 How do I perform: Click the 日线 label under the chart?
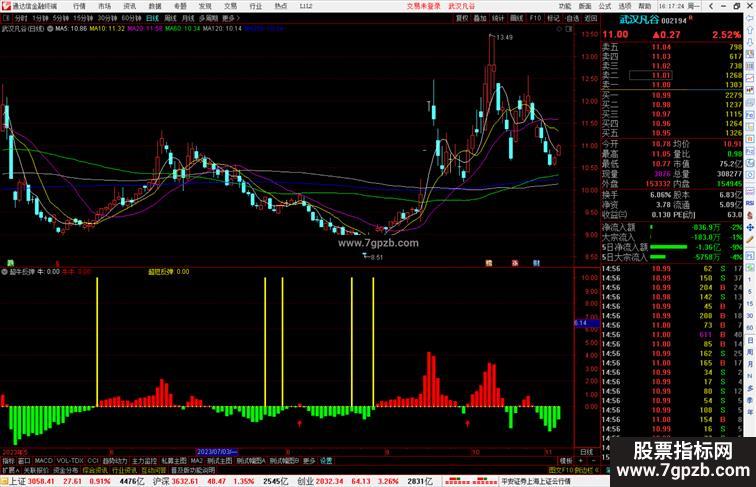[587, 452]
